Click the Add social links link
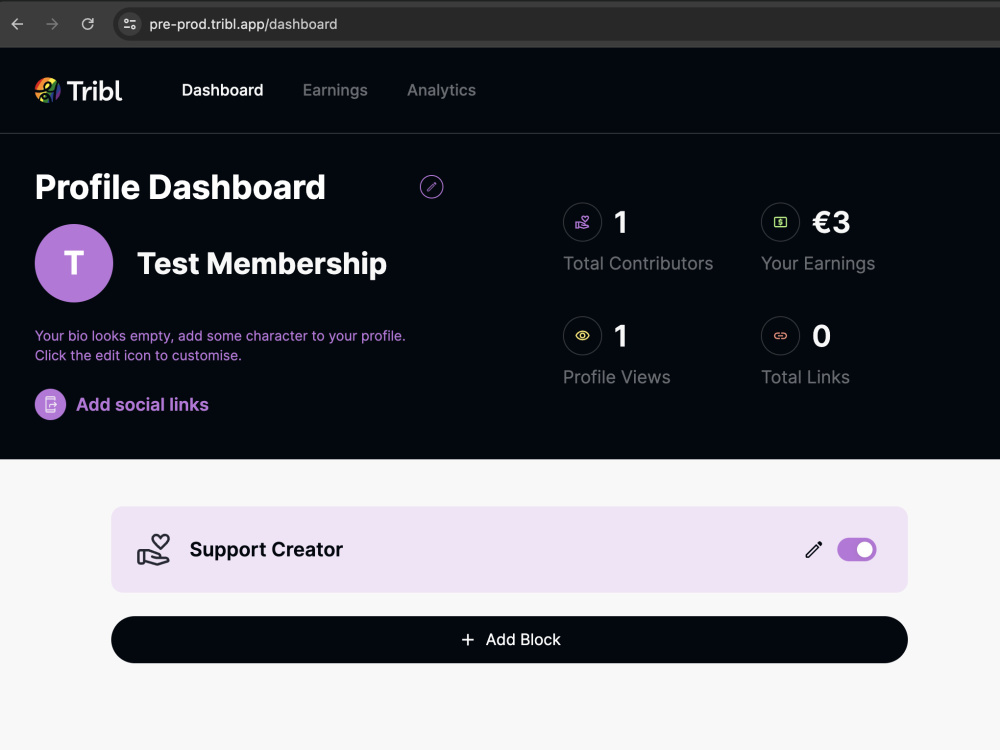The image size is (1000, 750). 142,404
